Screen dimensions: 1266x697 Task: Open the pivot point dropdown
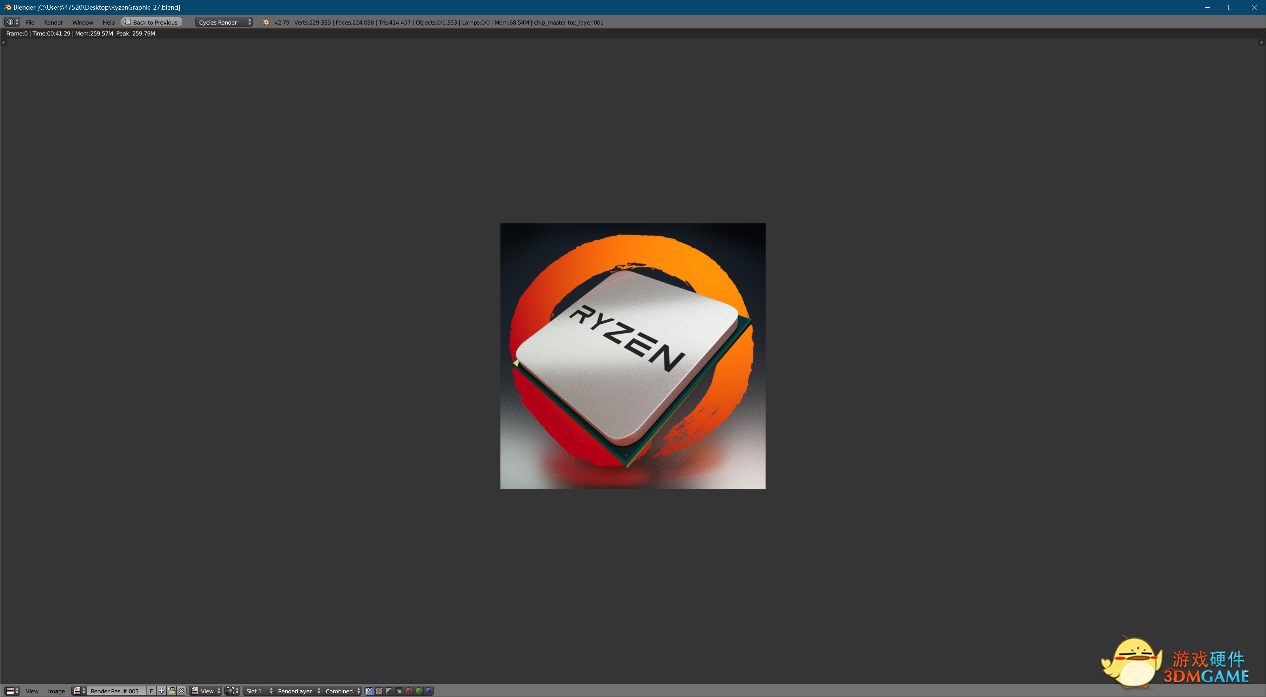[232, 691]
